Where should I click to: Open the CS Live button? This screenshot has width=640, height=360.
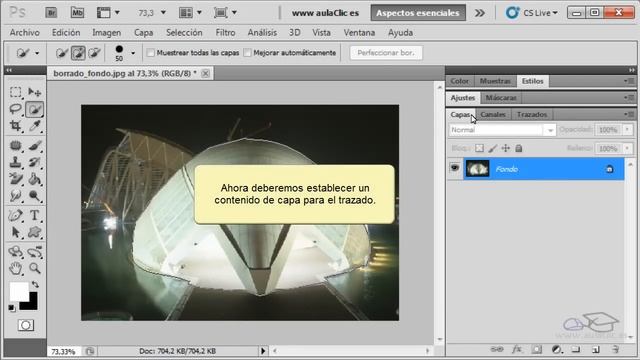click(x=531, y=13)
